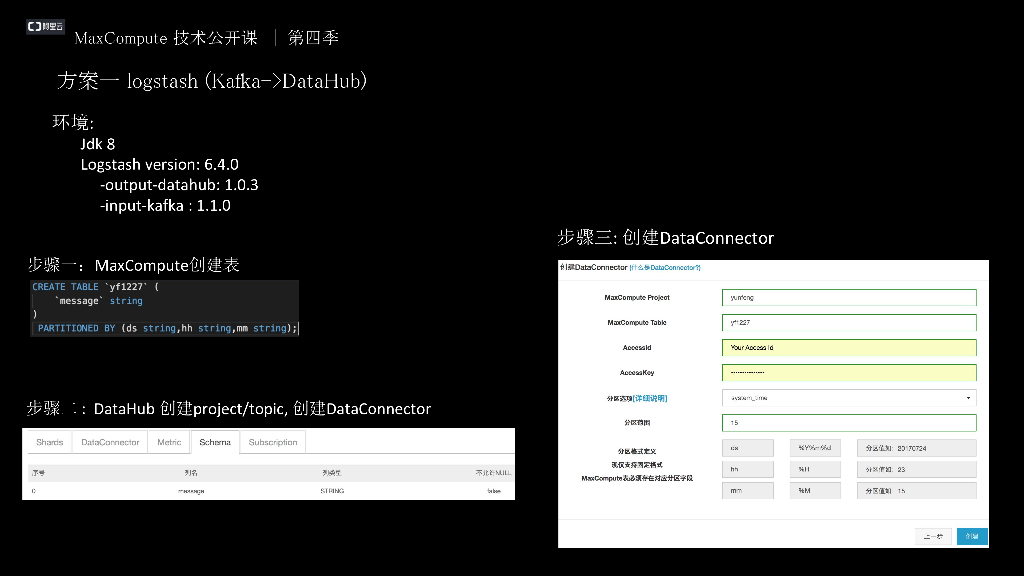The image size is (1024, 576).
Task: Click the false cell in the schema row
Action: 494,490
